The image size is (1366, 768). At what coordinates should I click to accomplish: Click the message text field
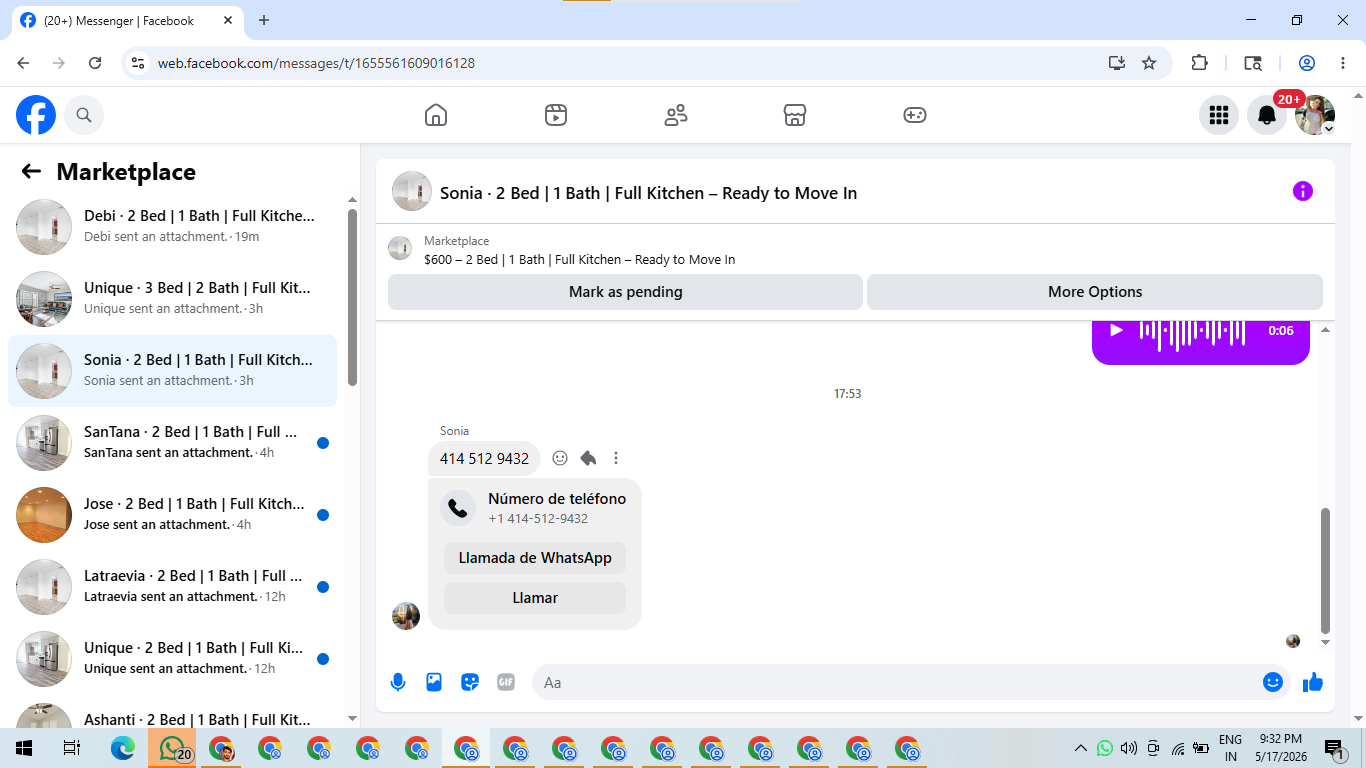coord(895,682)
